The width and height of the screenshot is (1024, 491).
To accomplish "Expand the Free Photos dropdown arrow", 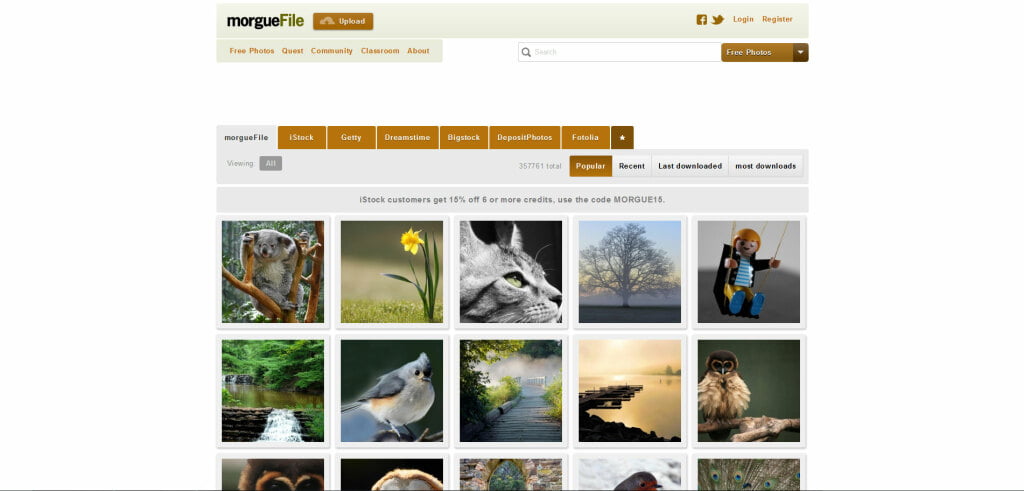I will [800, 52].
